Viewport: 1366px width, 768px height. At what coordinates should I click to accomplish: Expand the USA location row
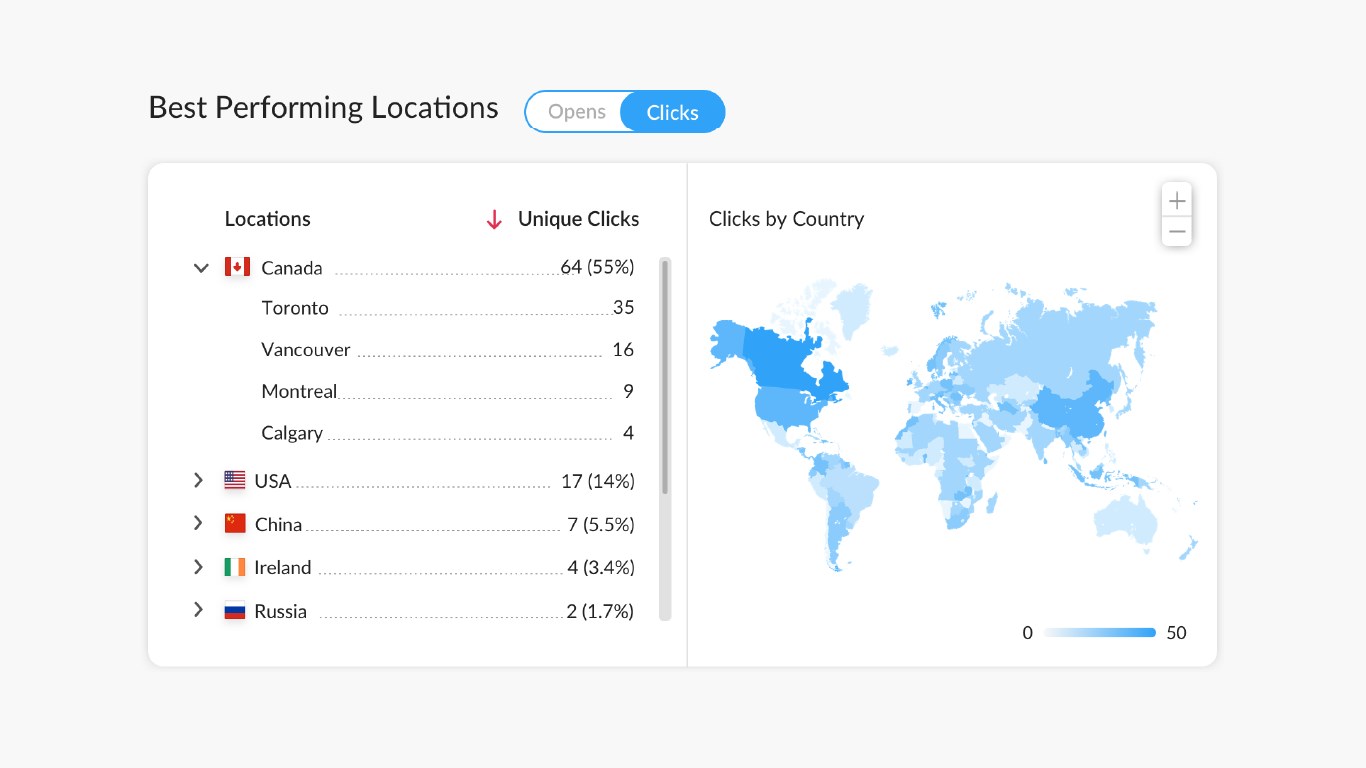tap(198, 481)
